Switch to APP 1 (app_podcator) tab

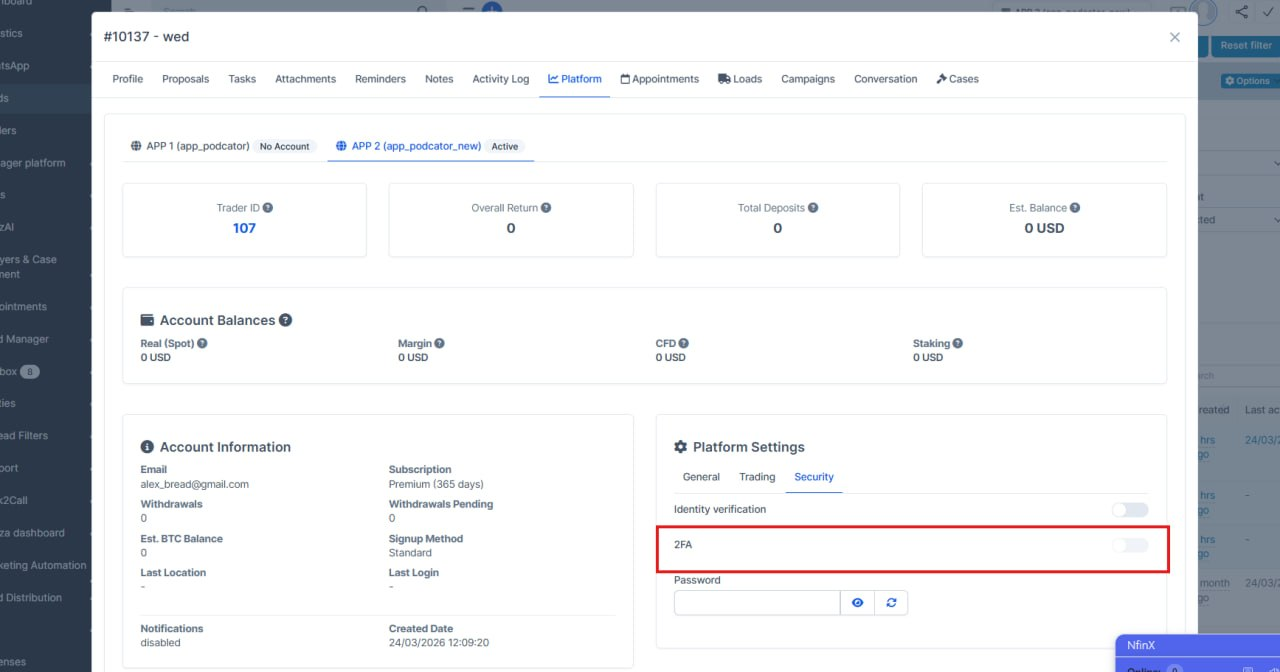point(190,146)
